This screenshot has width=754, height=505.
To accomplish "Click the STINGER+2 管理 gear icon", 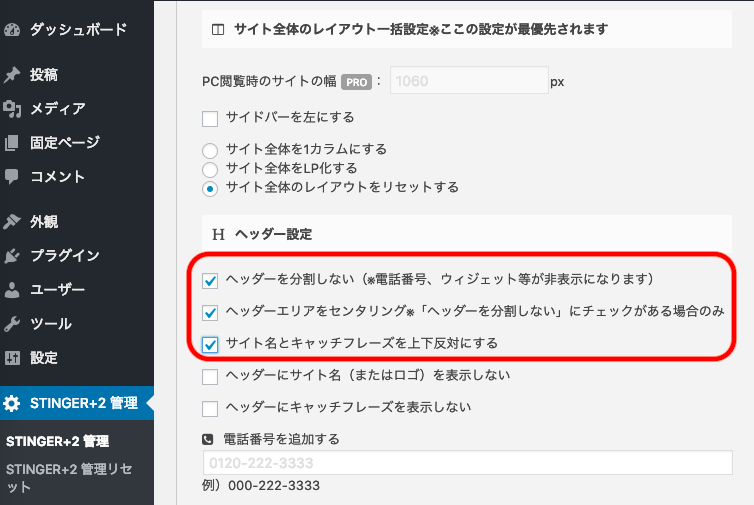I will coord(12,403).
